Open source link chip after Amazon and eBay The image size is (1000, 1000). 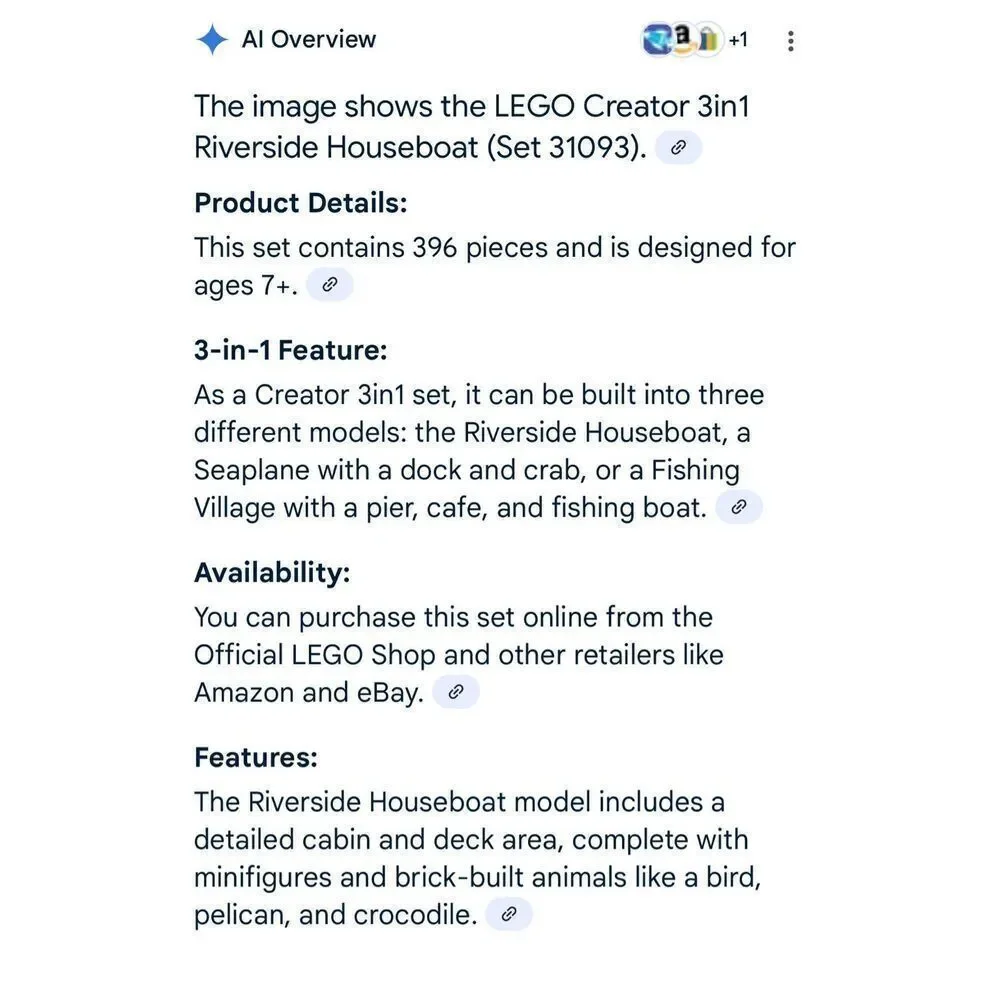455,692
